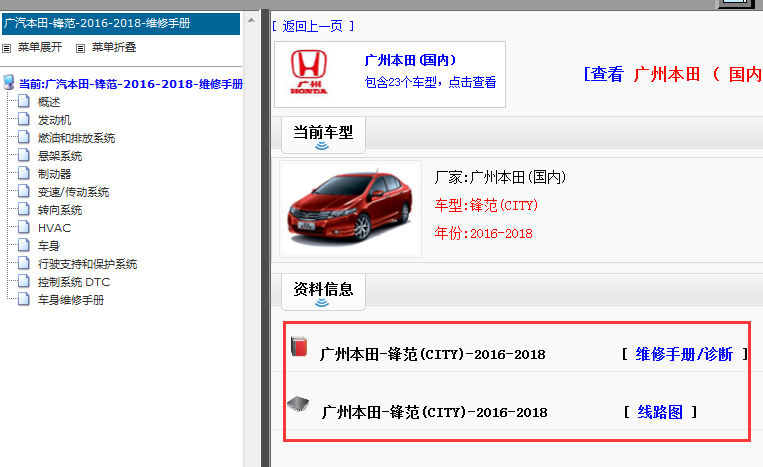Select the 资料信息 tab header
The width and height of the screenshot is (763, 467).
[323, 292]
